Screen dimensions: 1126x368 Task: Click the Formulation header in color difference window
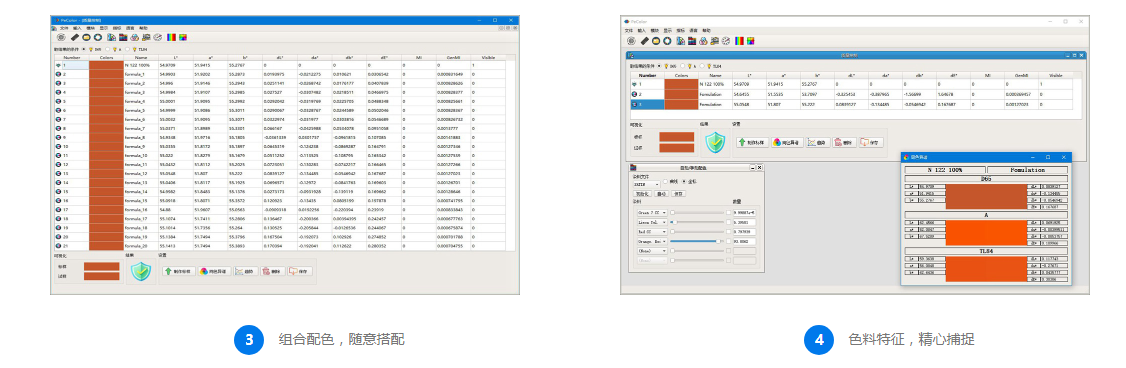pos(1027,170)
